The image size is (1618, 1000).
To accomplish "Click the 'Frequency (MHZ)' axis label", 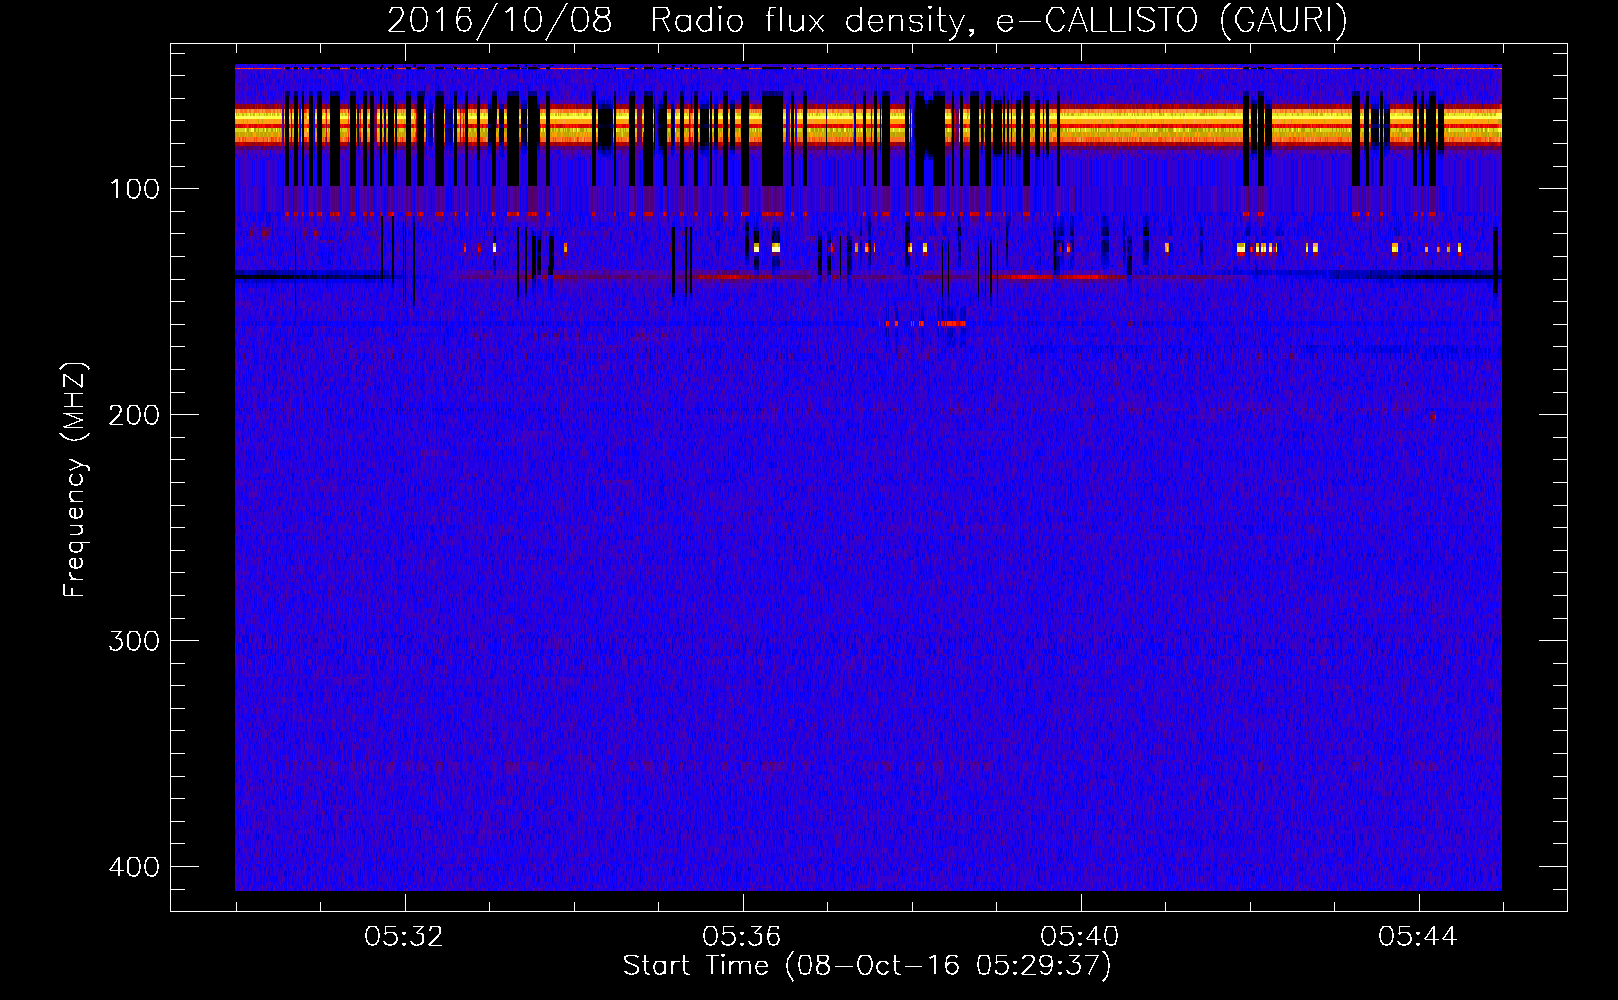I will coord(75,479).
